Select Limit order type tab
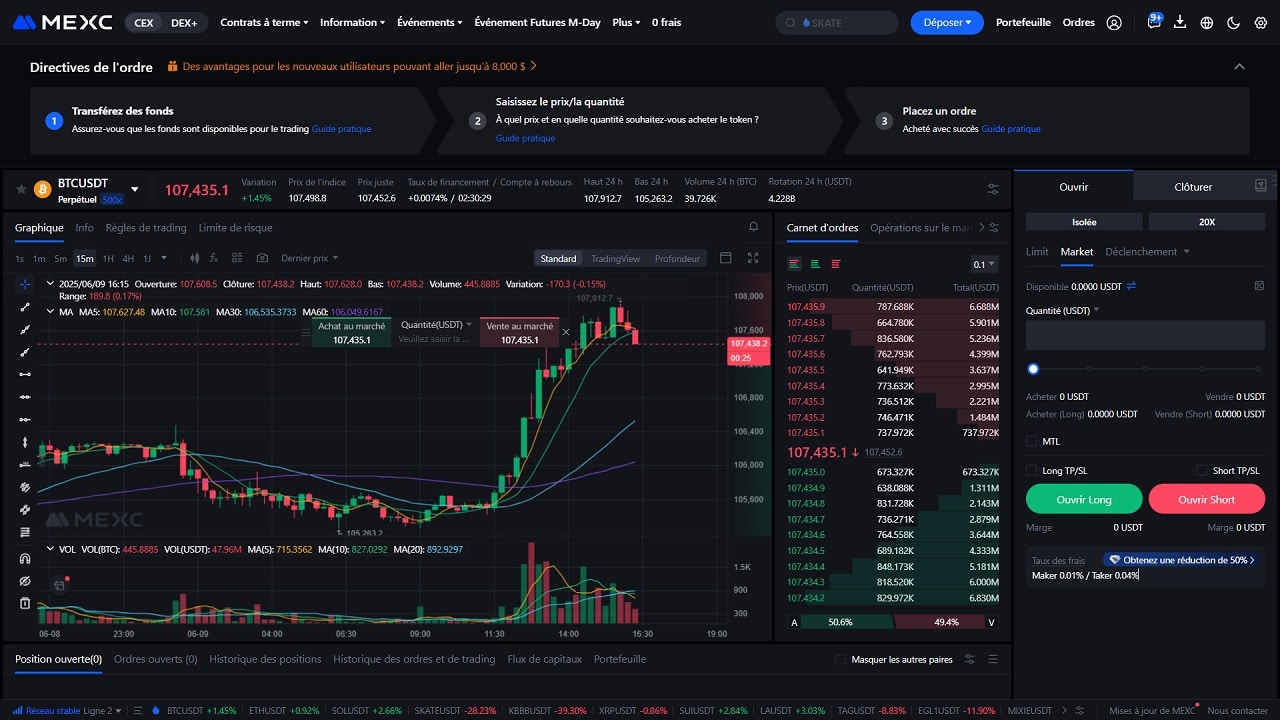The height and width of the screenshot is (720, 1280). (x=1037, y=251)
